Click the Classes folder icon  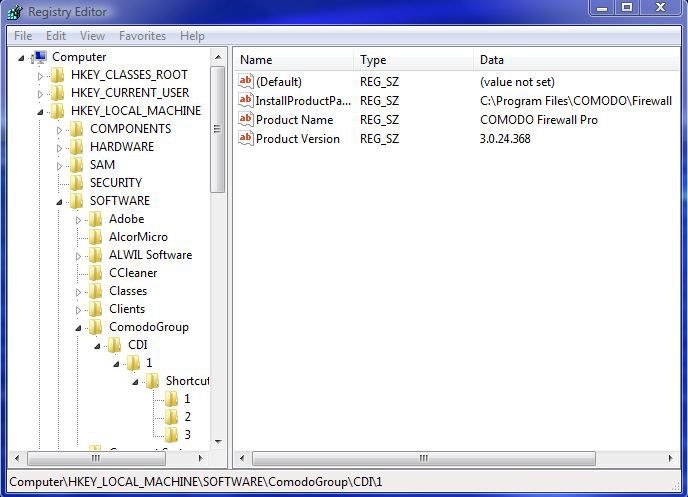(95, 291)
